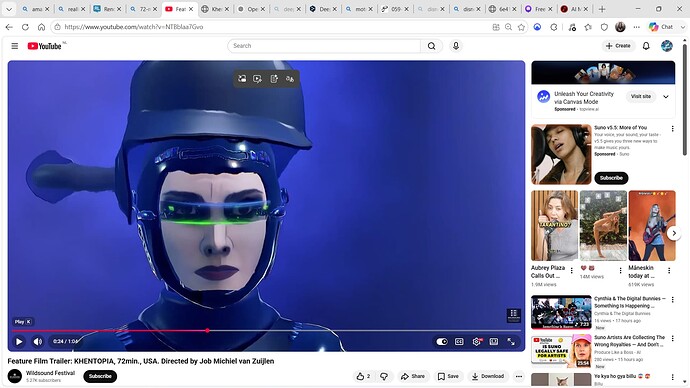Switch to the Free browser tab
Image resolution: width=690 pixels, height=388 pixels.
click(539, 9)
